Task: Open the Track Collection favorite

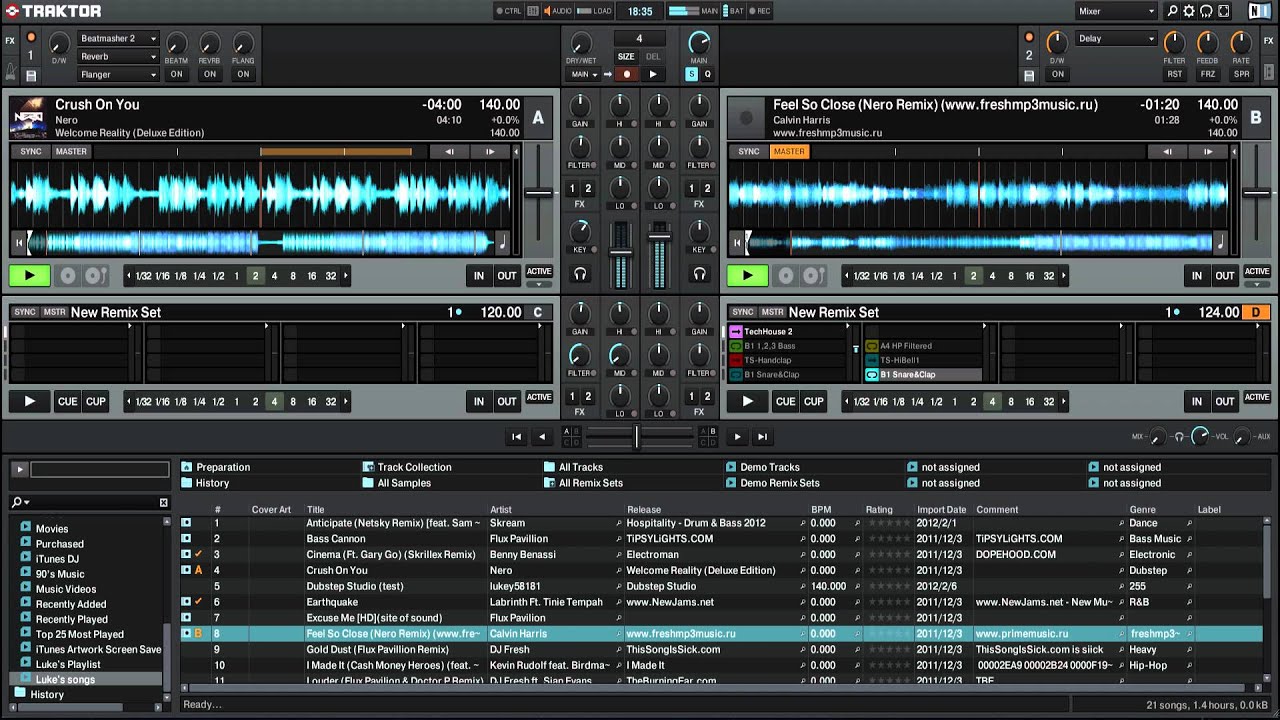Action: (406, 467)
